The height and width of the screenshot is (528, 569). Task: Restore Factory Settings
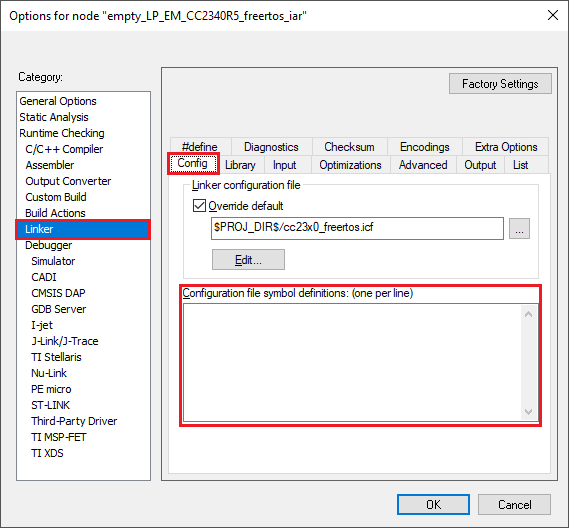pos(500,84)
